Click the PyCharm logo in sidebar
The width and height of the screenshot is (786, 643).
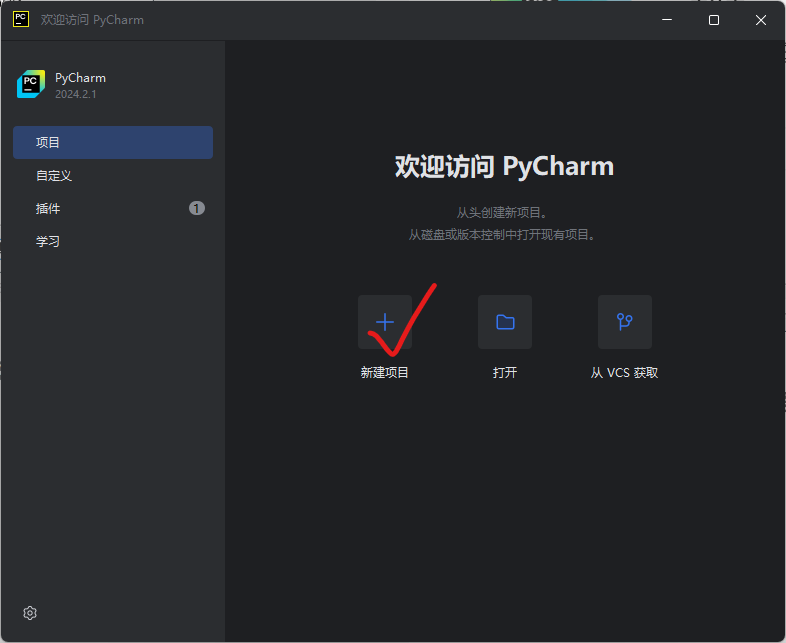(31, 84)
